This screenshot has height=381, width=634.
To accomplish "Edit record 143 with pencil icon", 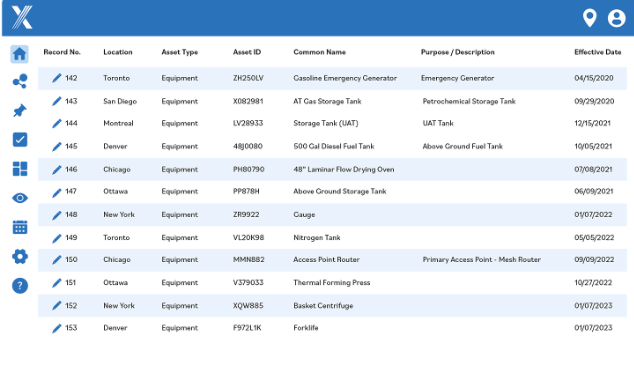I will pos(57,101).
